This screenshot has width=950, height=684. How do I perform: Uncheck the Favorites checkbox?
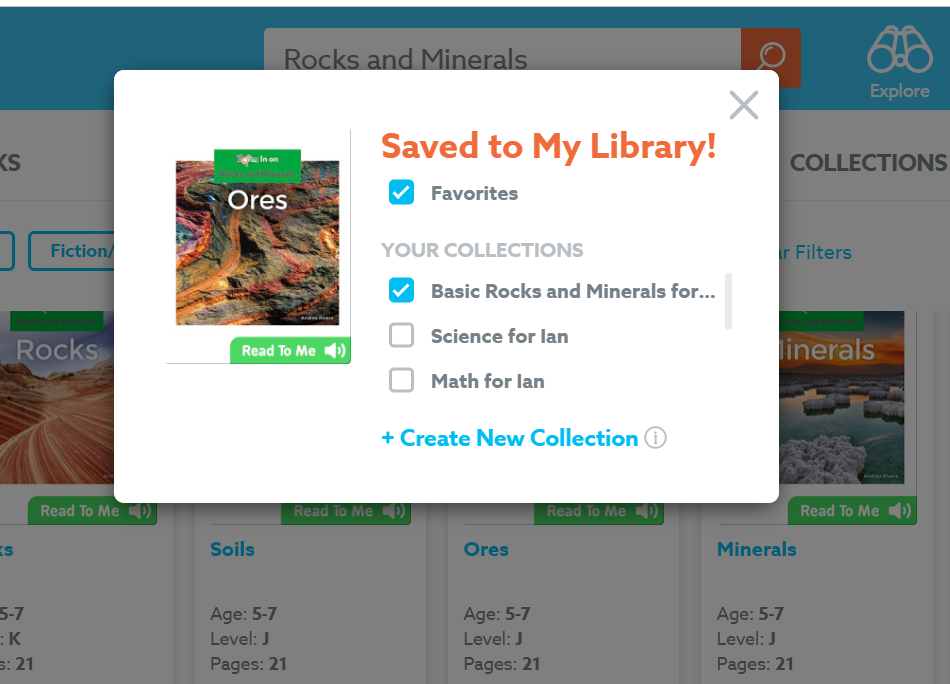point(401,193)
